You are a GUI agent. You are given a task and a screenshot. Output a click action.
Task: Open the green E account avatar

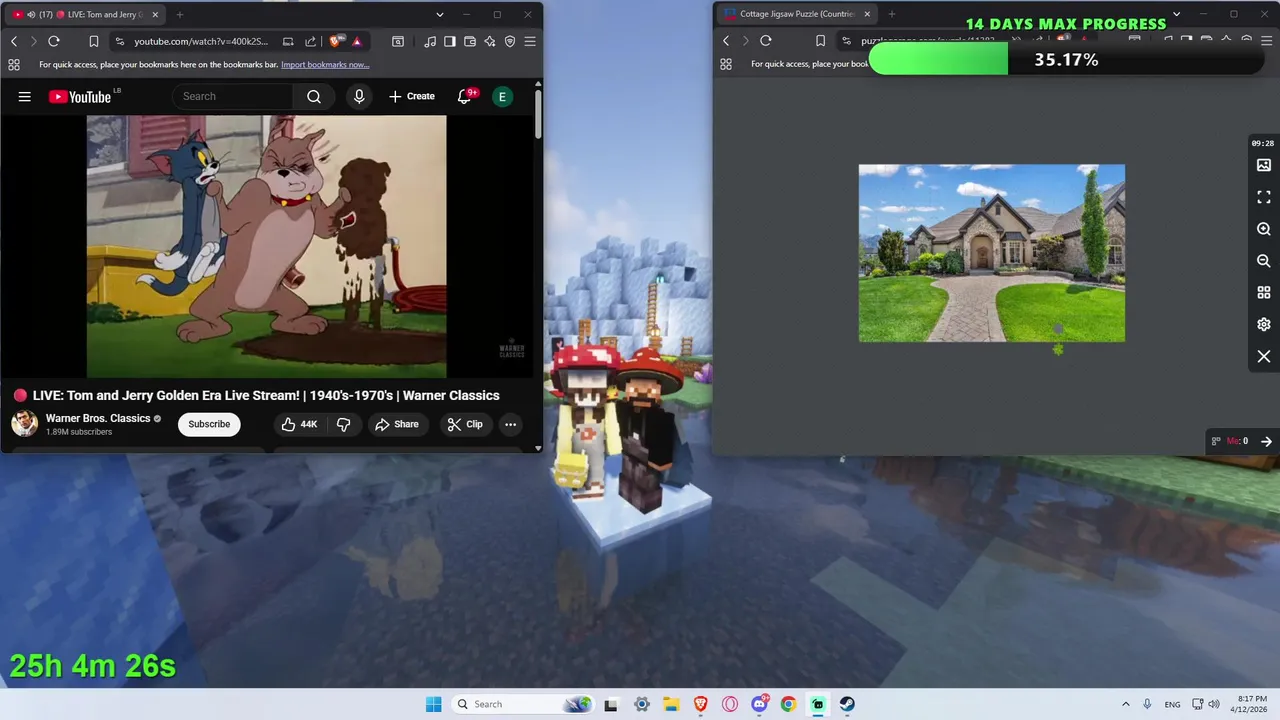tap(503, 96)
